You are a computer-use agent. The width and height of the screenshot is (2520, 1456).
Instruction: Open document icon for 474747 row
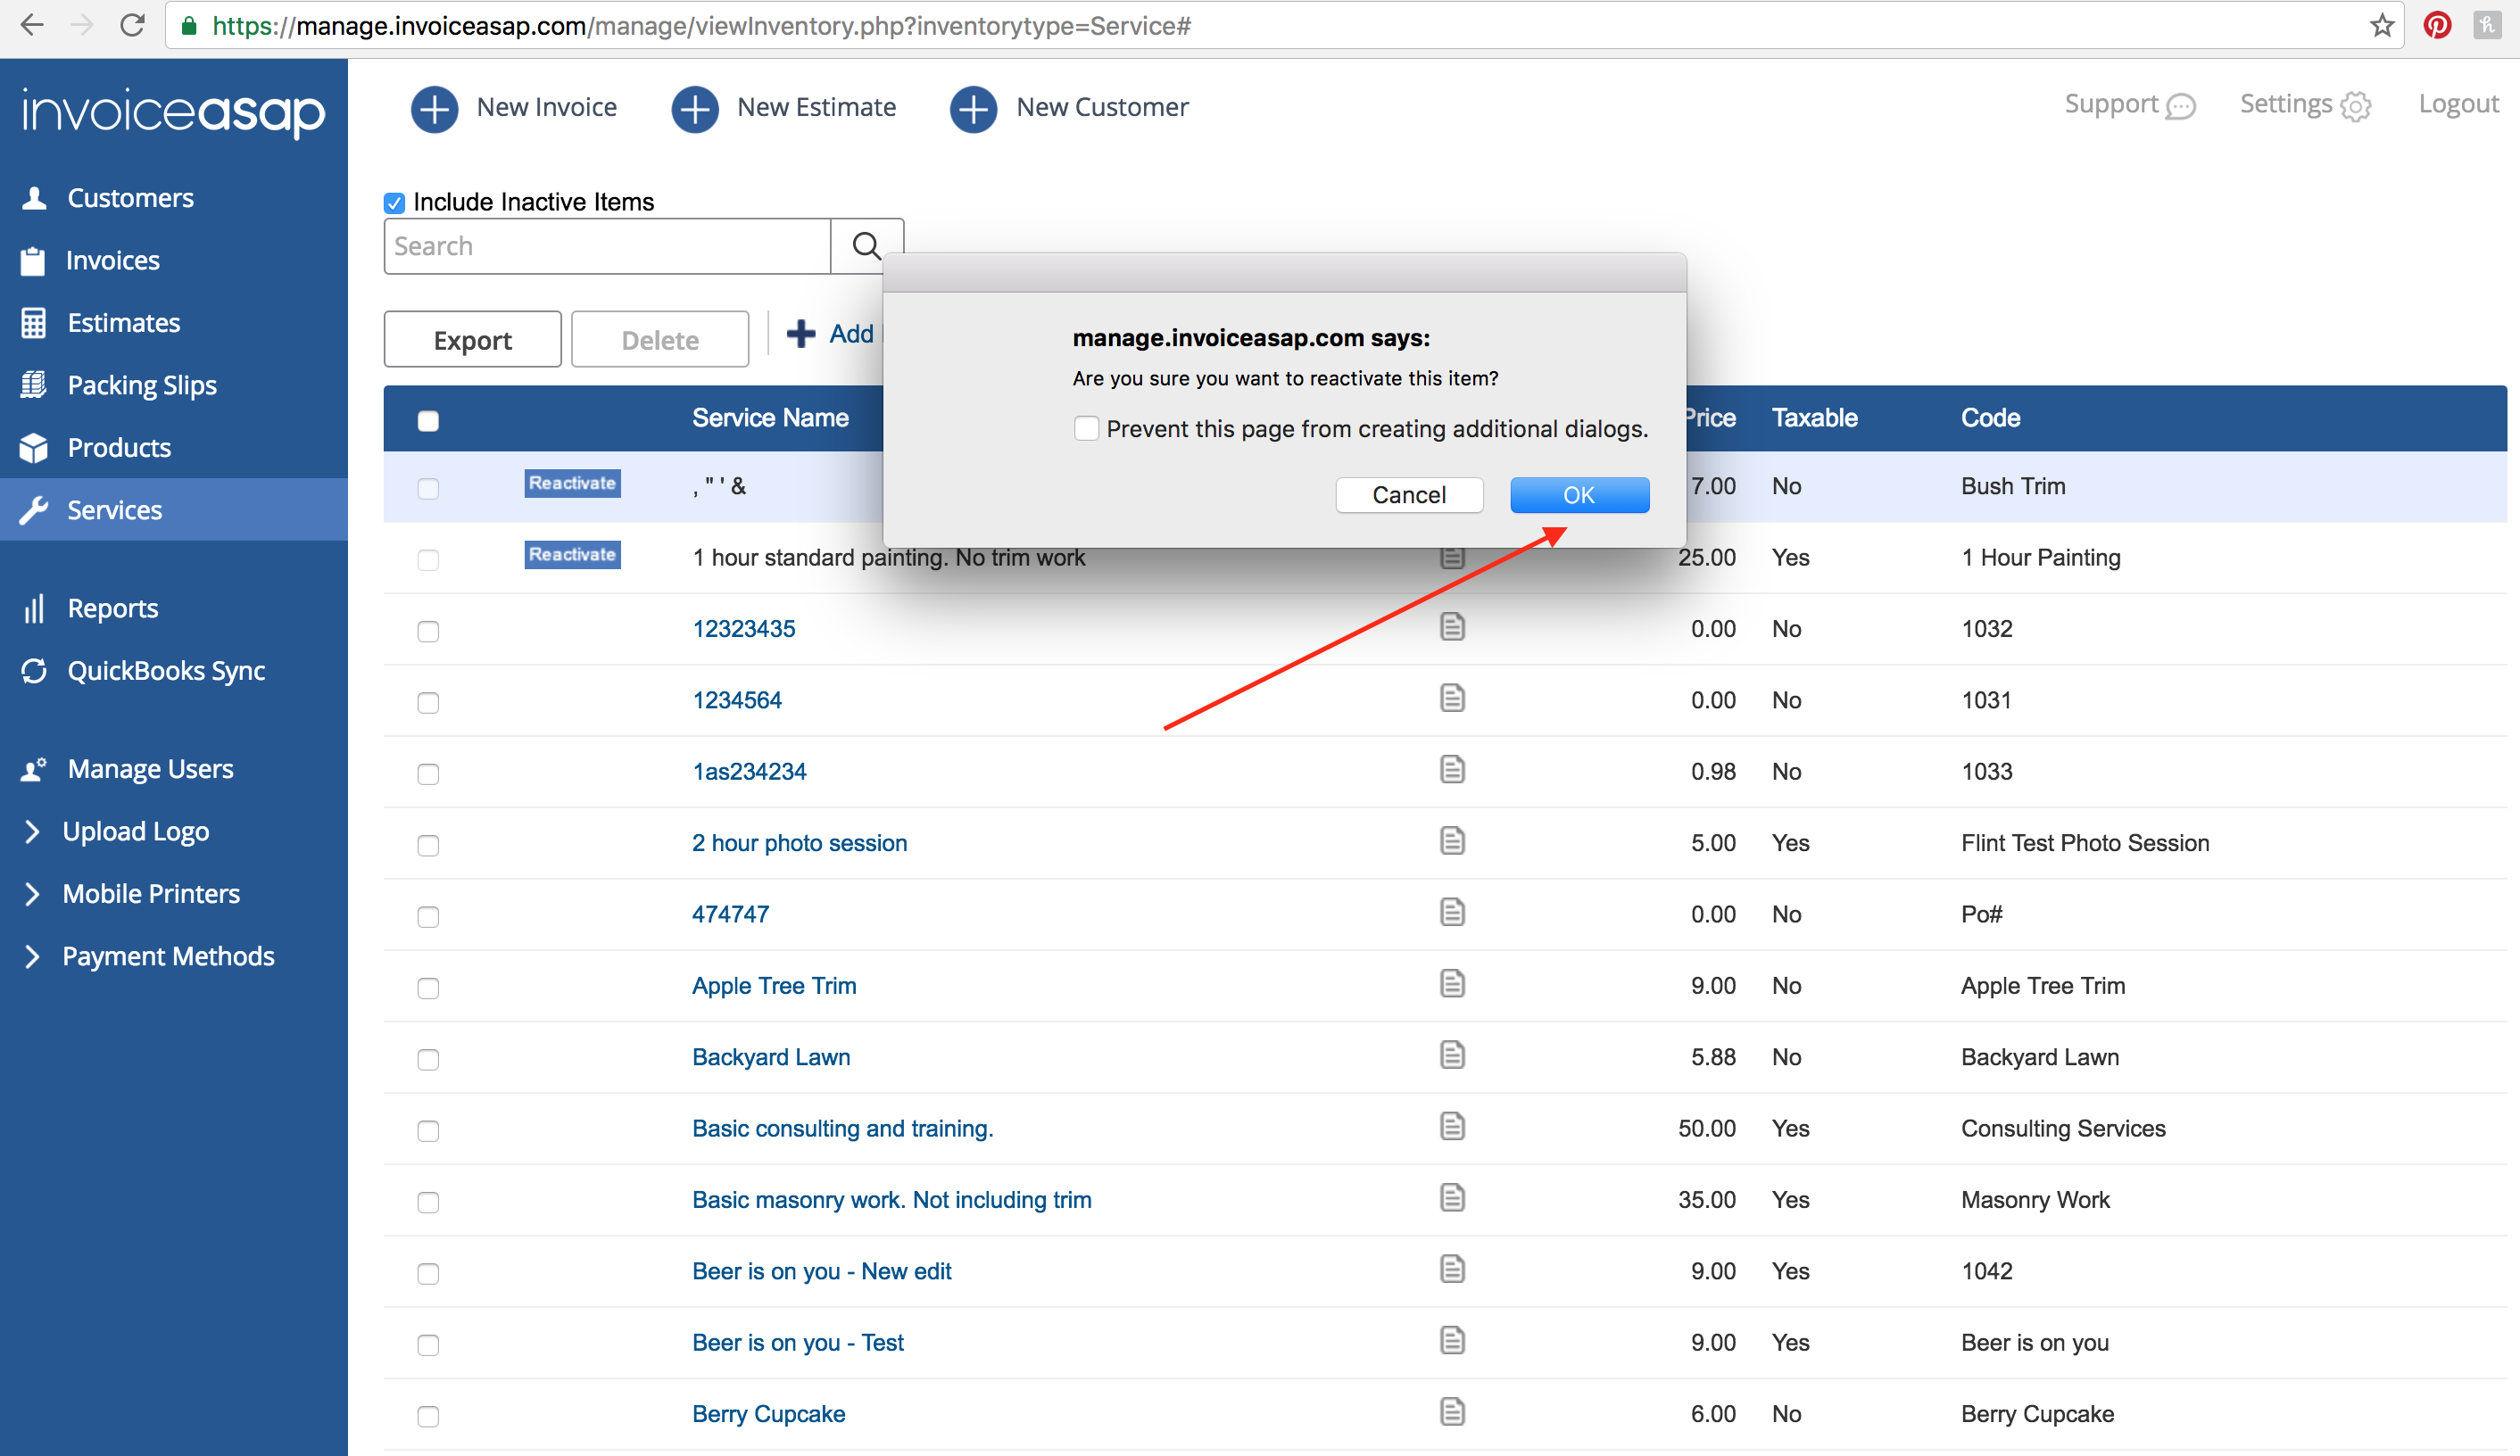(x=1452, y=912)
